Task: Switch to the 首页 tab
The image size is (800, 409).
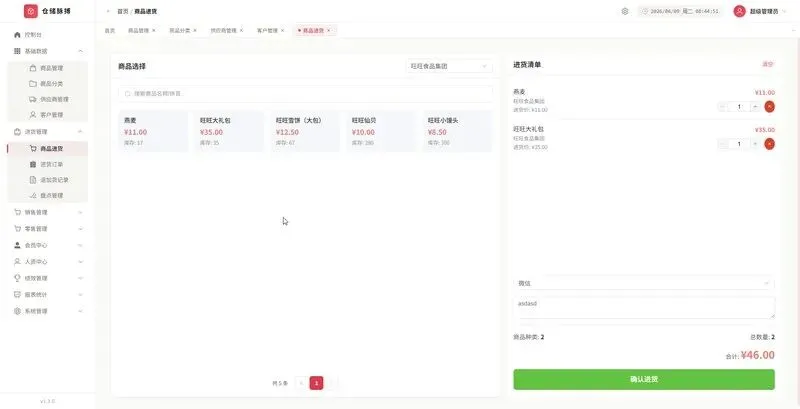Action: [110, 31]
